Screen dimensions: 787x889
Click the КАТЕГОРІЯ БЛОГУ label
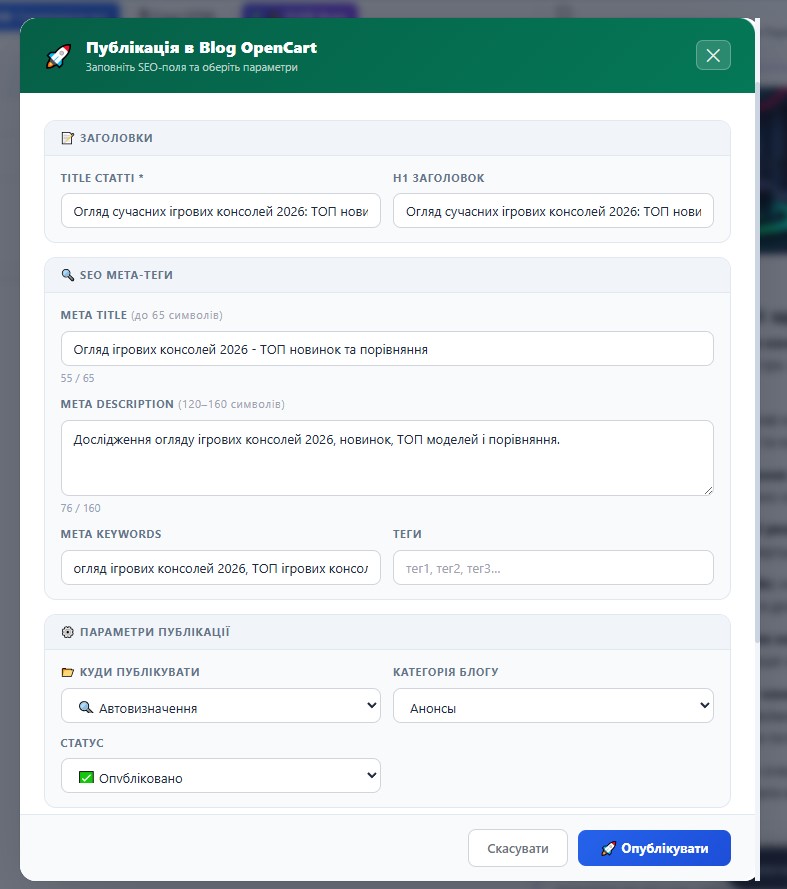pos(446,672)
